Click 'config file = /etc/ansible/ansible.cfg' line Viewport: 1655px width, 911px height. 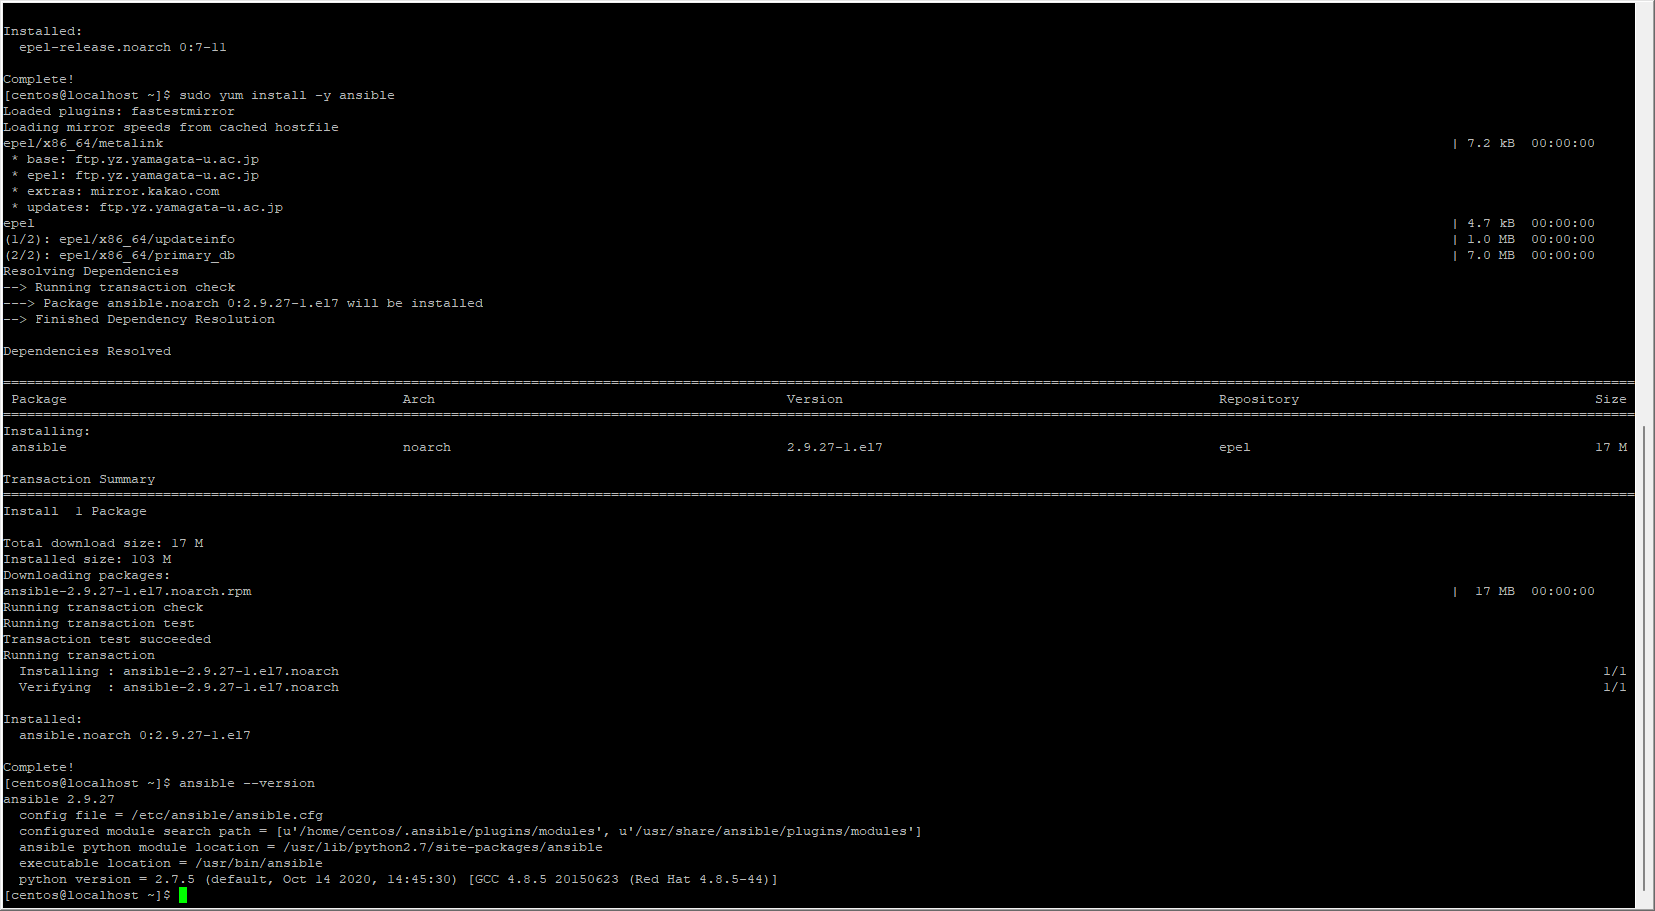171,815
